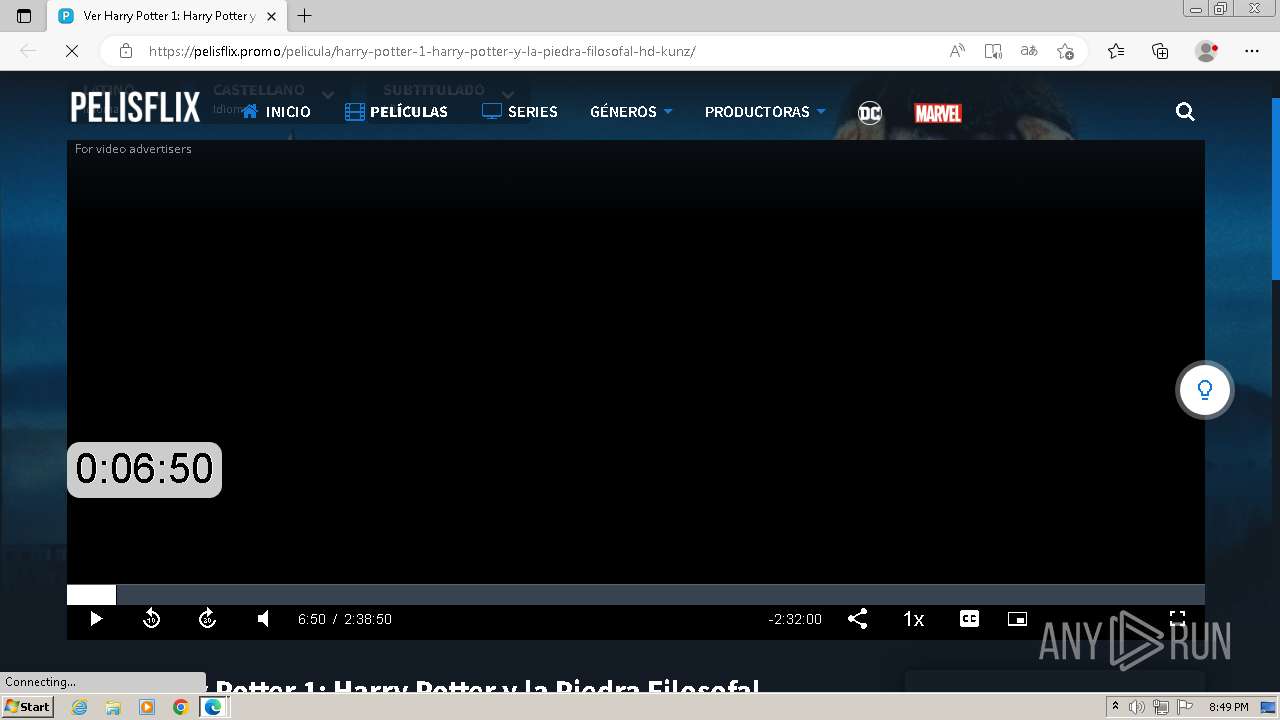The image size is (1280, 720).
Task: Click the lightbulb floating button
Action: tap(1204, 390)
